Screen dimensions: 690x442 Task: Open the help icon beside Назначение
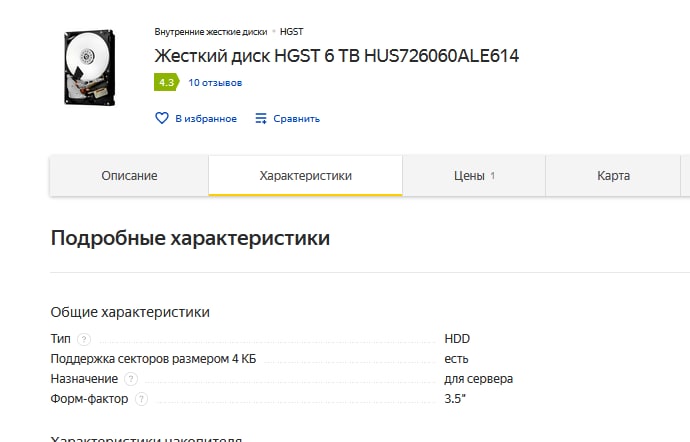[131, 379]
